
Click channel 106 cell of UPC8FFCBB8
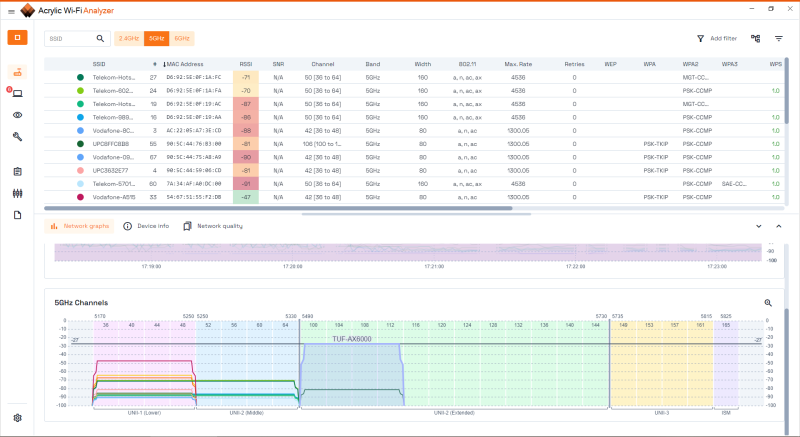coord(322,144)
